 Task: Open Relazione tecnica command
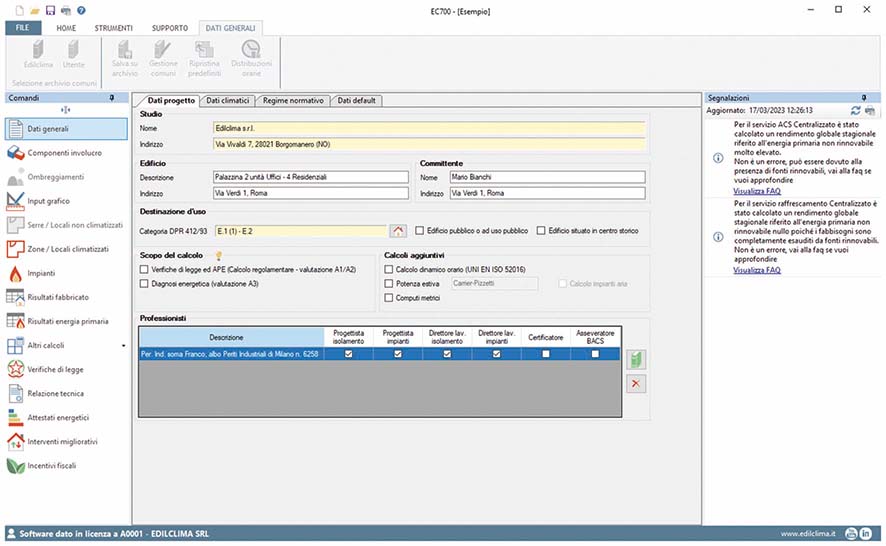click(67, 393)
